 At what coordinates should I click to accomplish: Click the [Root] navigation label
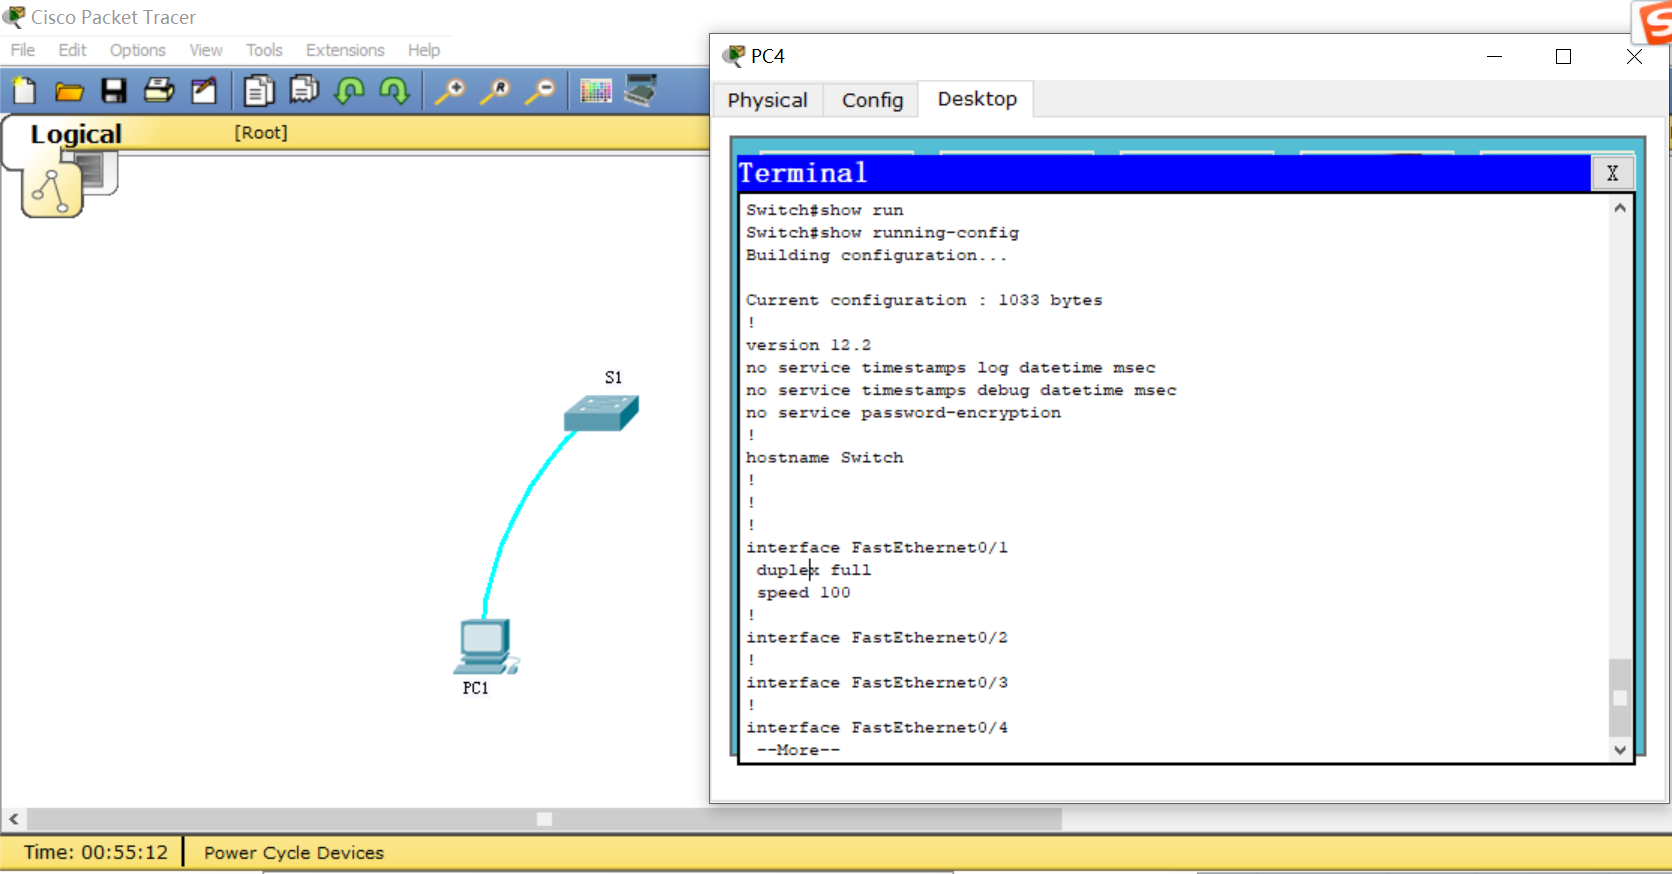click(x=261, y=133)
